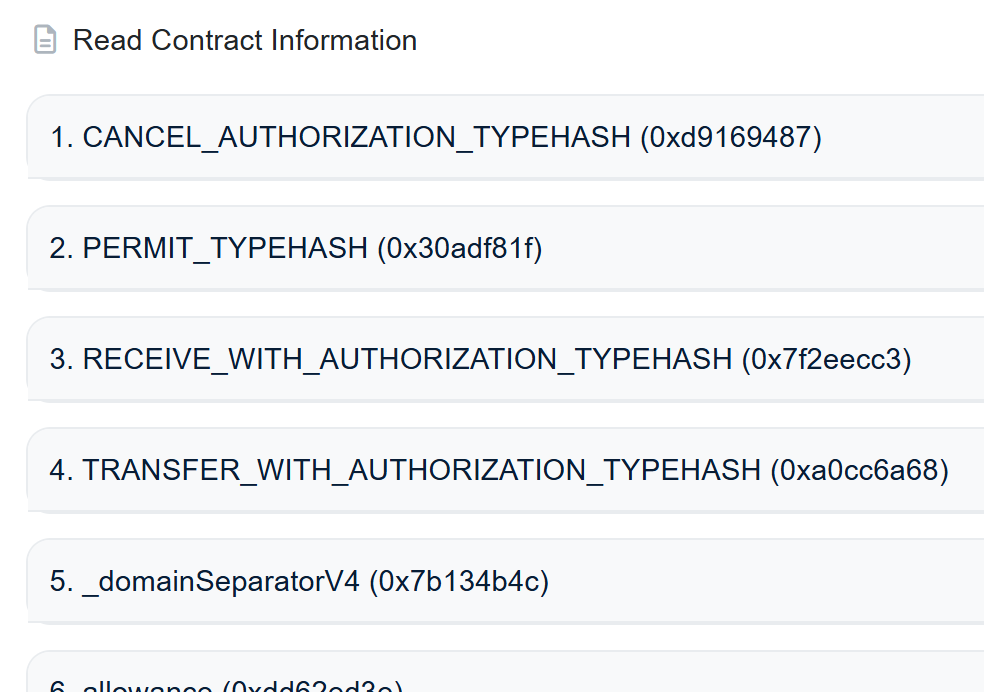Image resolution: width=984 pixels, height=692 pixels.
Task: Click the document icon beside Read Contract Information
Action: click(45, 40)
